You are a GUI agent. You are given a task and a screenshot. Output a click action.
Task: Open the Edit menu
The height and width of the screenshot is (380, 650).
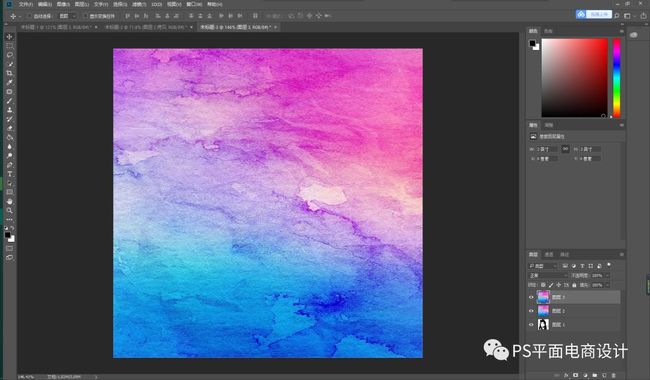pyautogui.click(x=45, y=4)
